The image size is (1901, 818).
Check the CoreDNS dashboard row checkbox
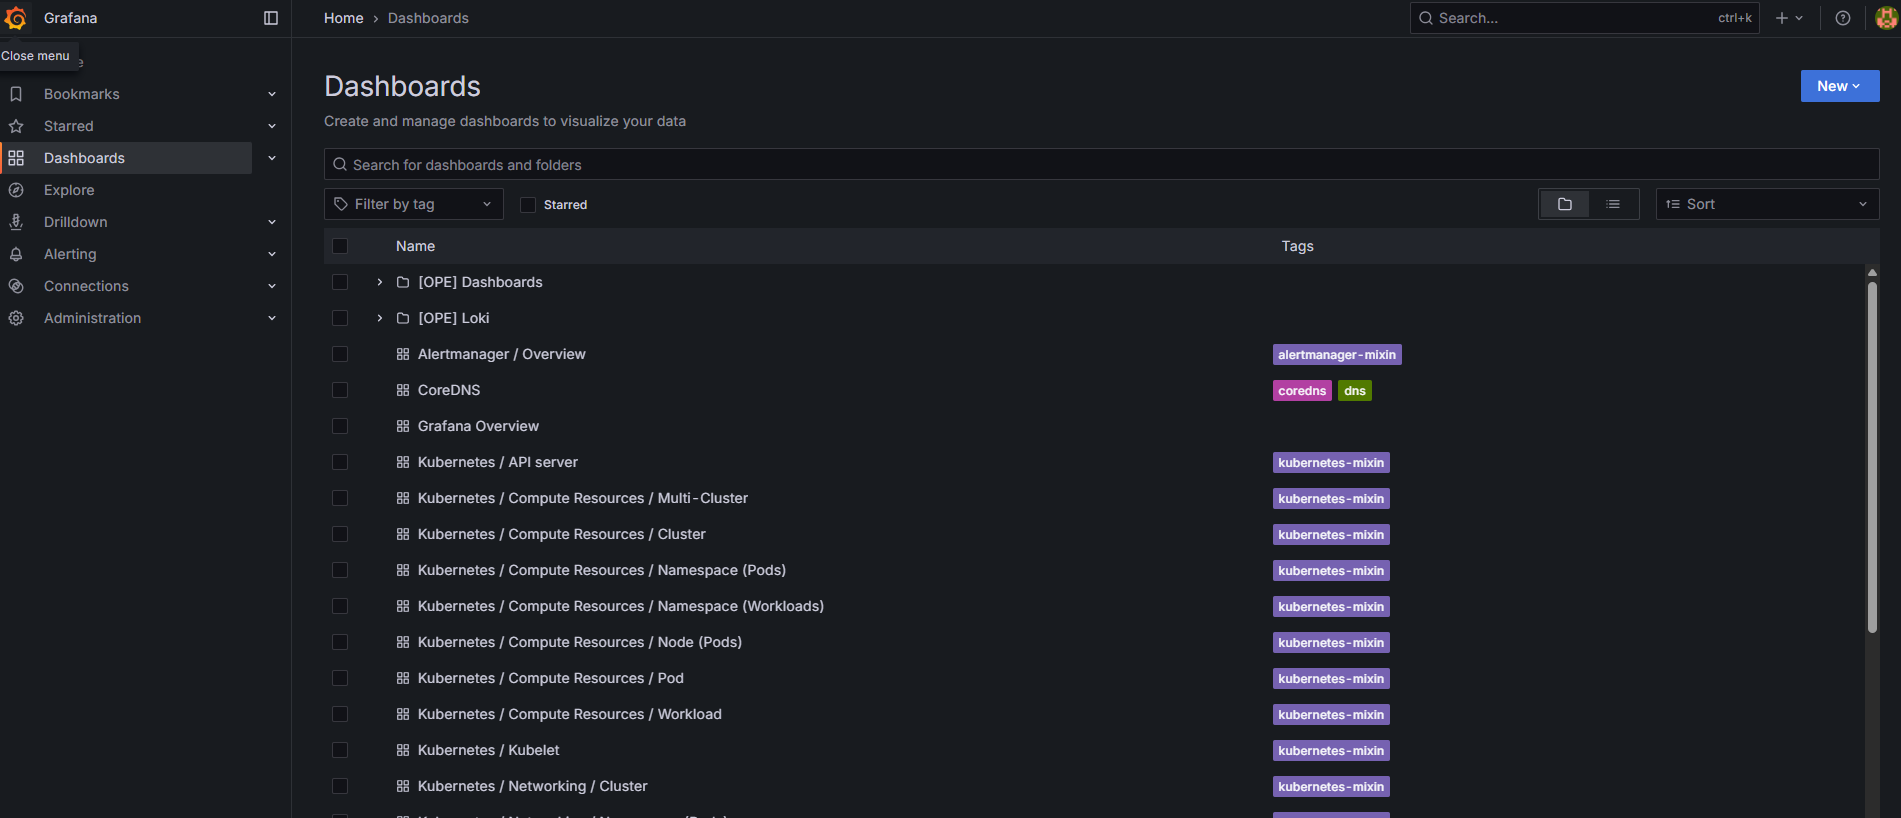[x=340, y=390]
